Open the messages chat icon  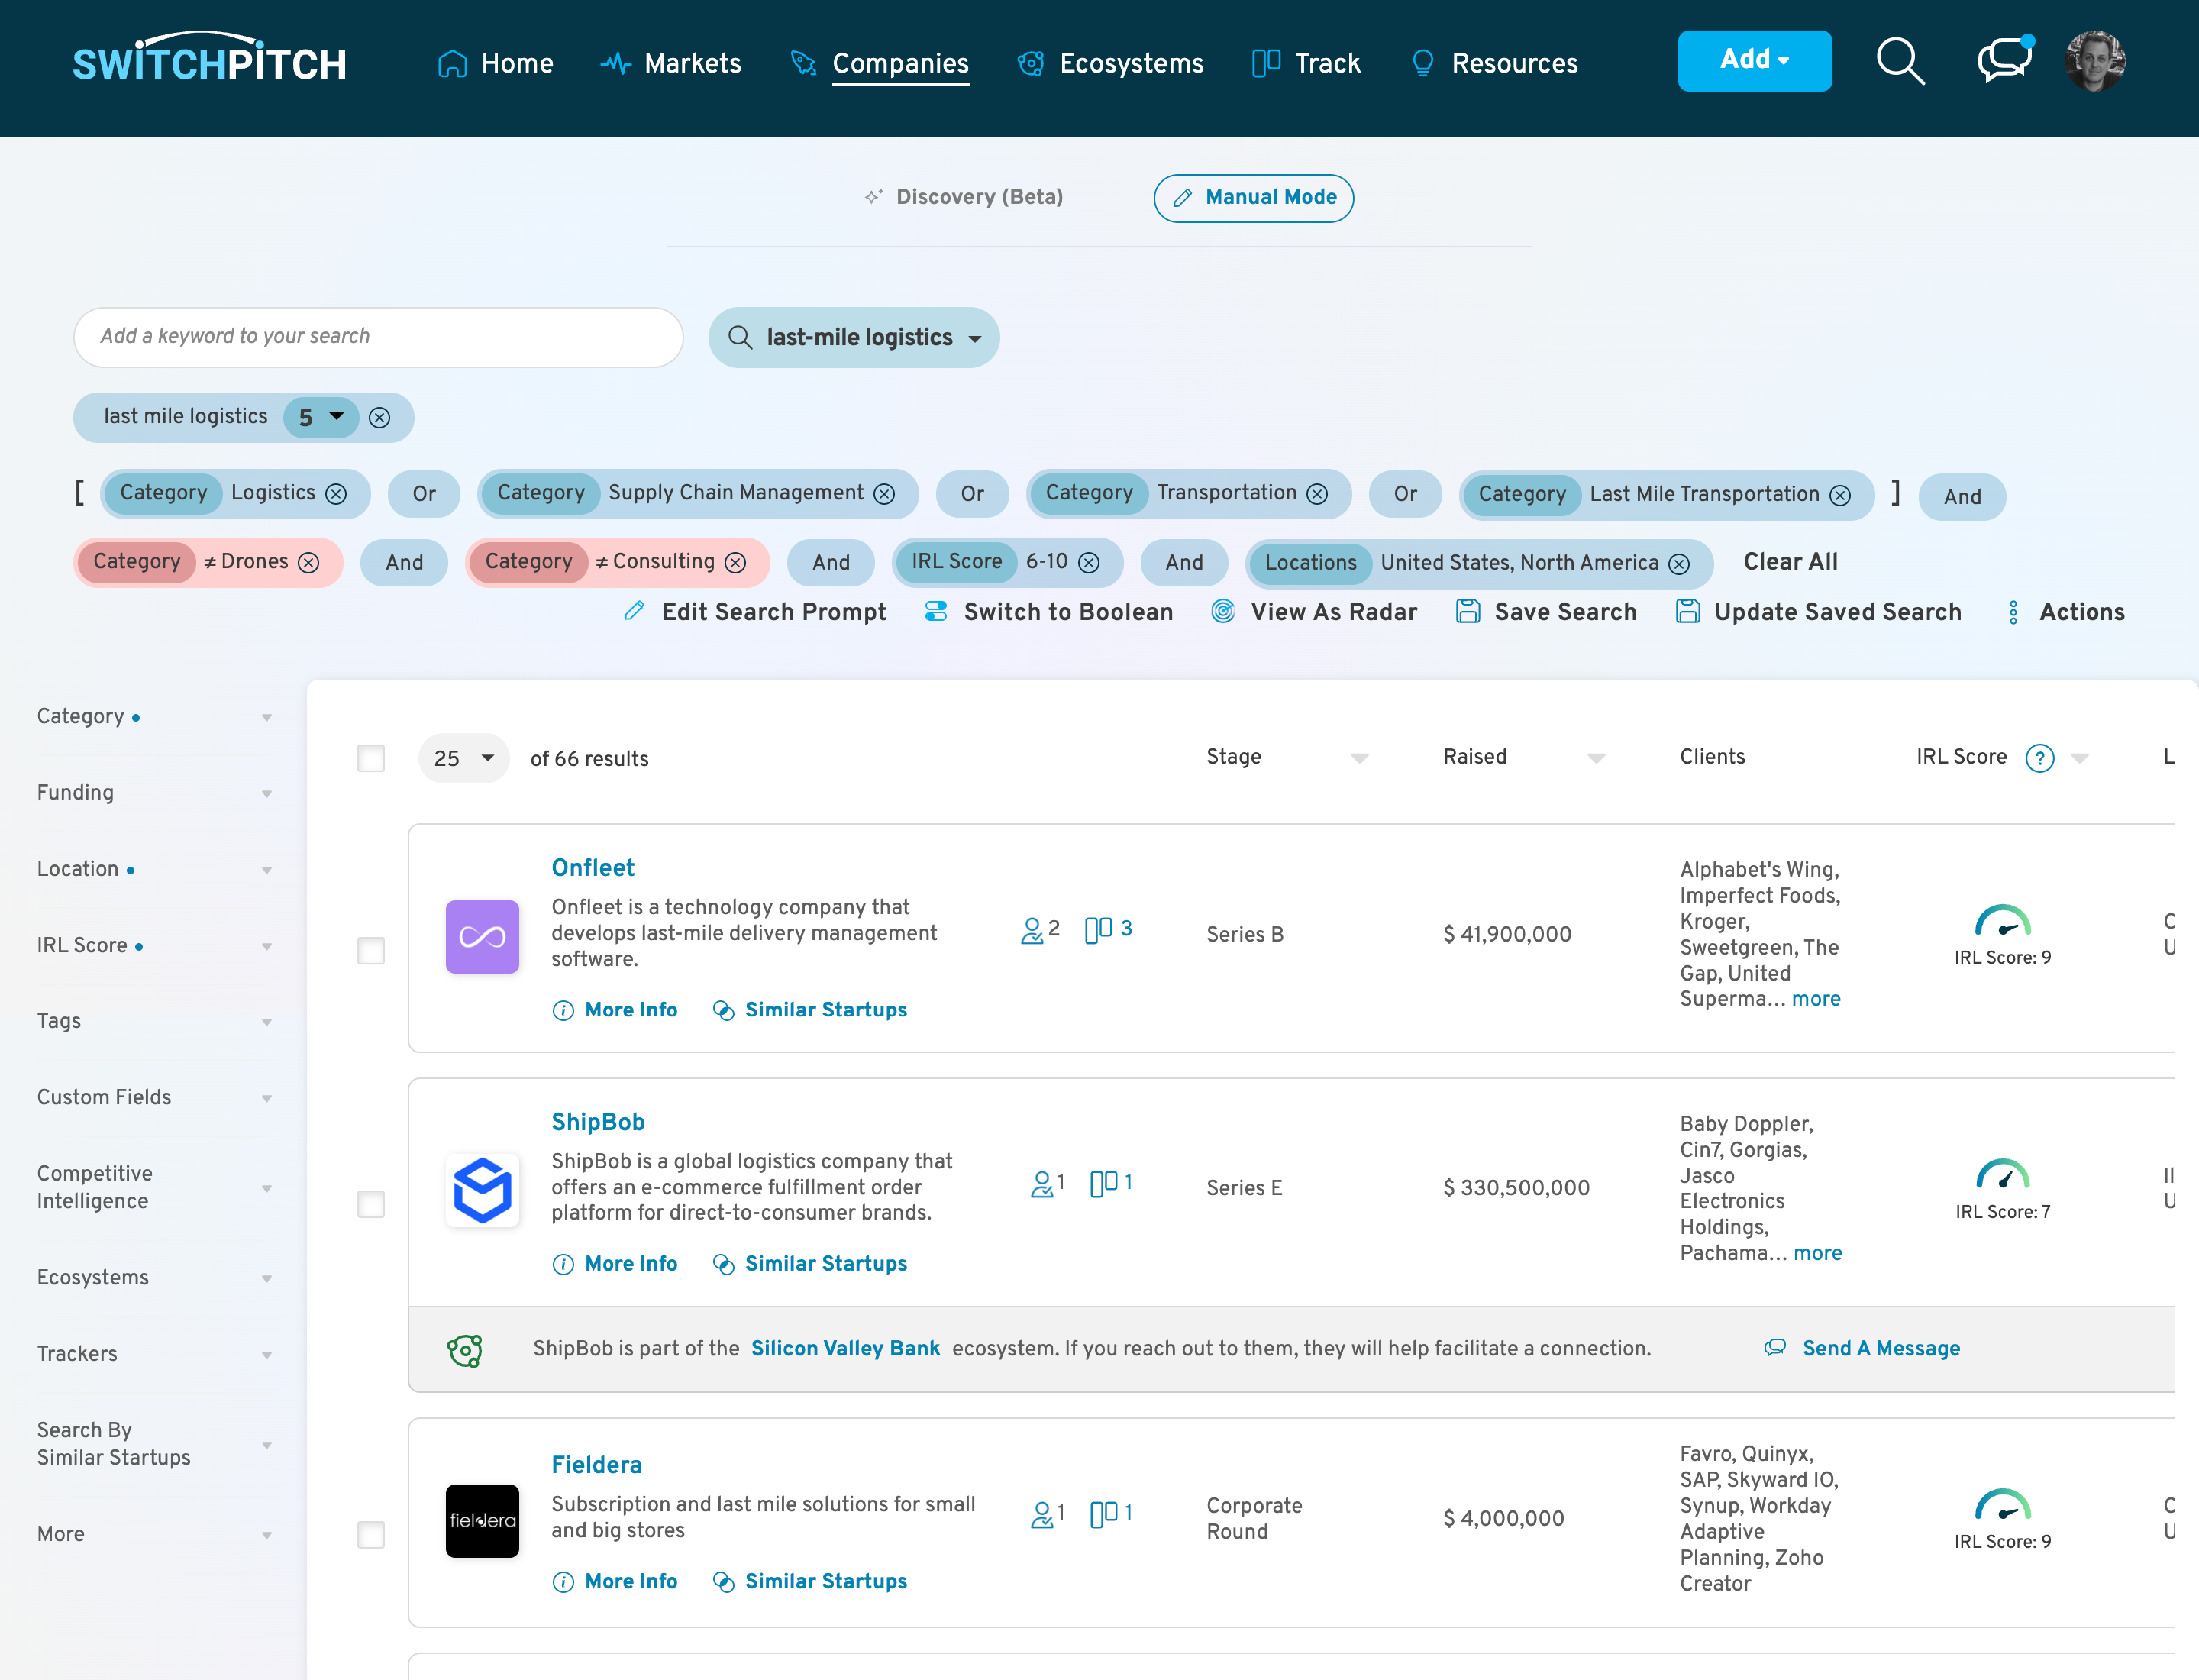coord(2004,60)
